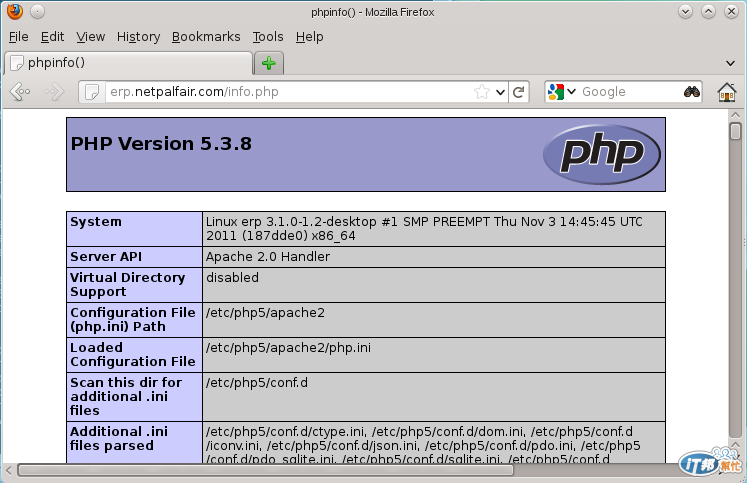Click the 'Apache 2.0 Handler' value
The width and height of the screenshot is (747, 483).
pyautogui.click(x=268, y=257)
